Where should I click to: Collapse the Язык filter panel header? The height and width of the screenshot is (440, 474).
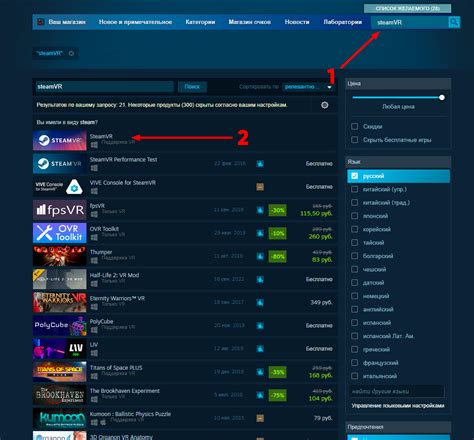(398, 162)
